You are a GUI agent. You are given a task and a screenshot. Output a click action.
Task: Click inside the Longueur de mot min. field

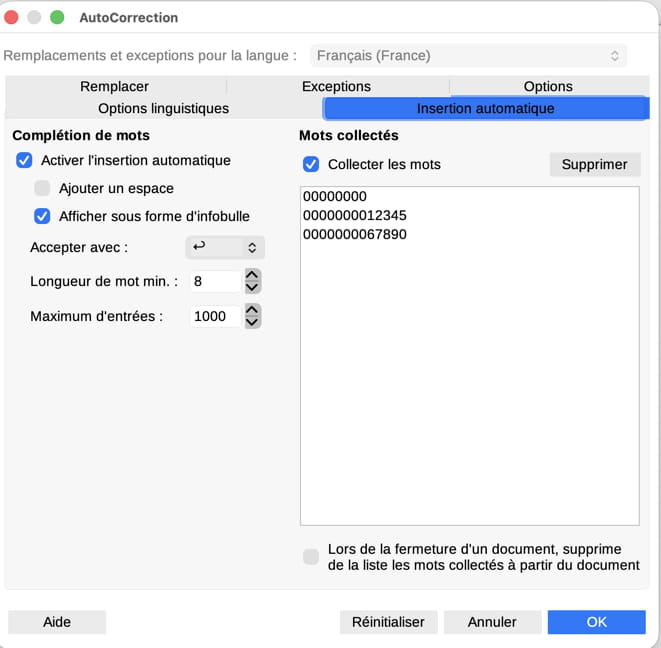pyautogui.click(x=217, y=281)
